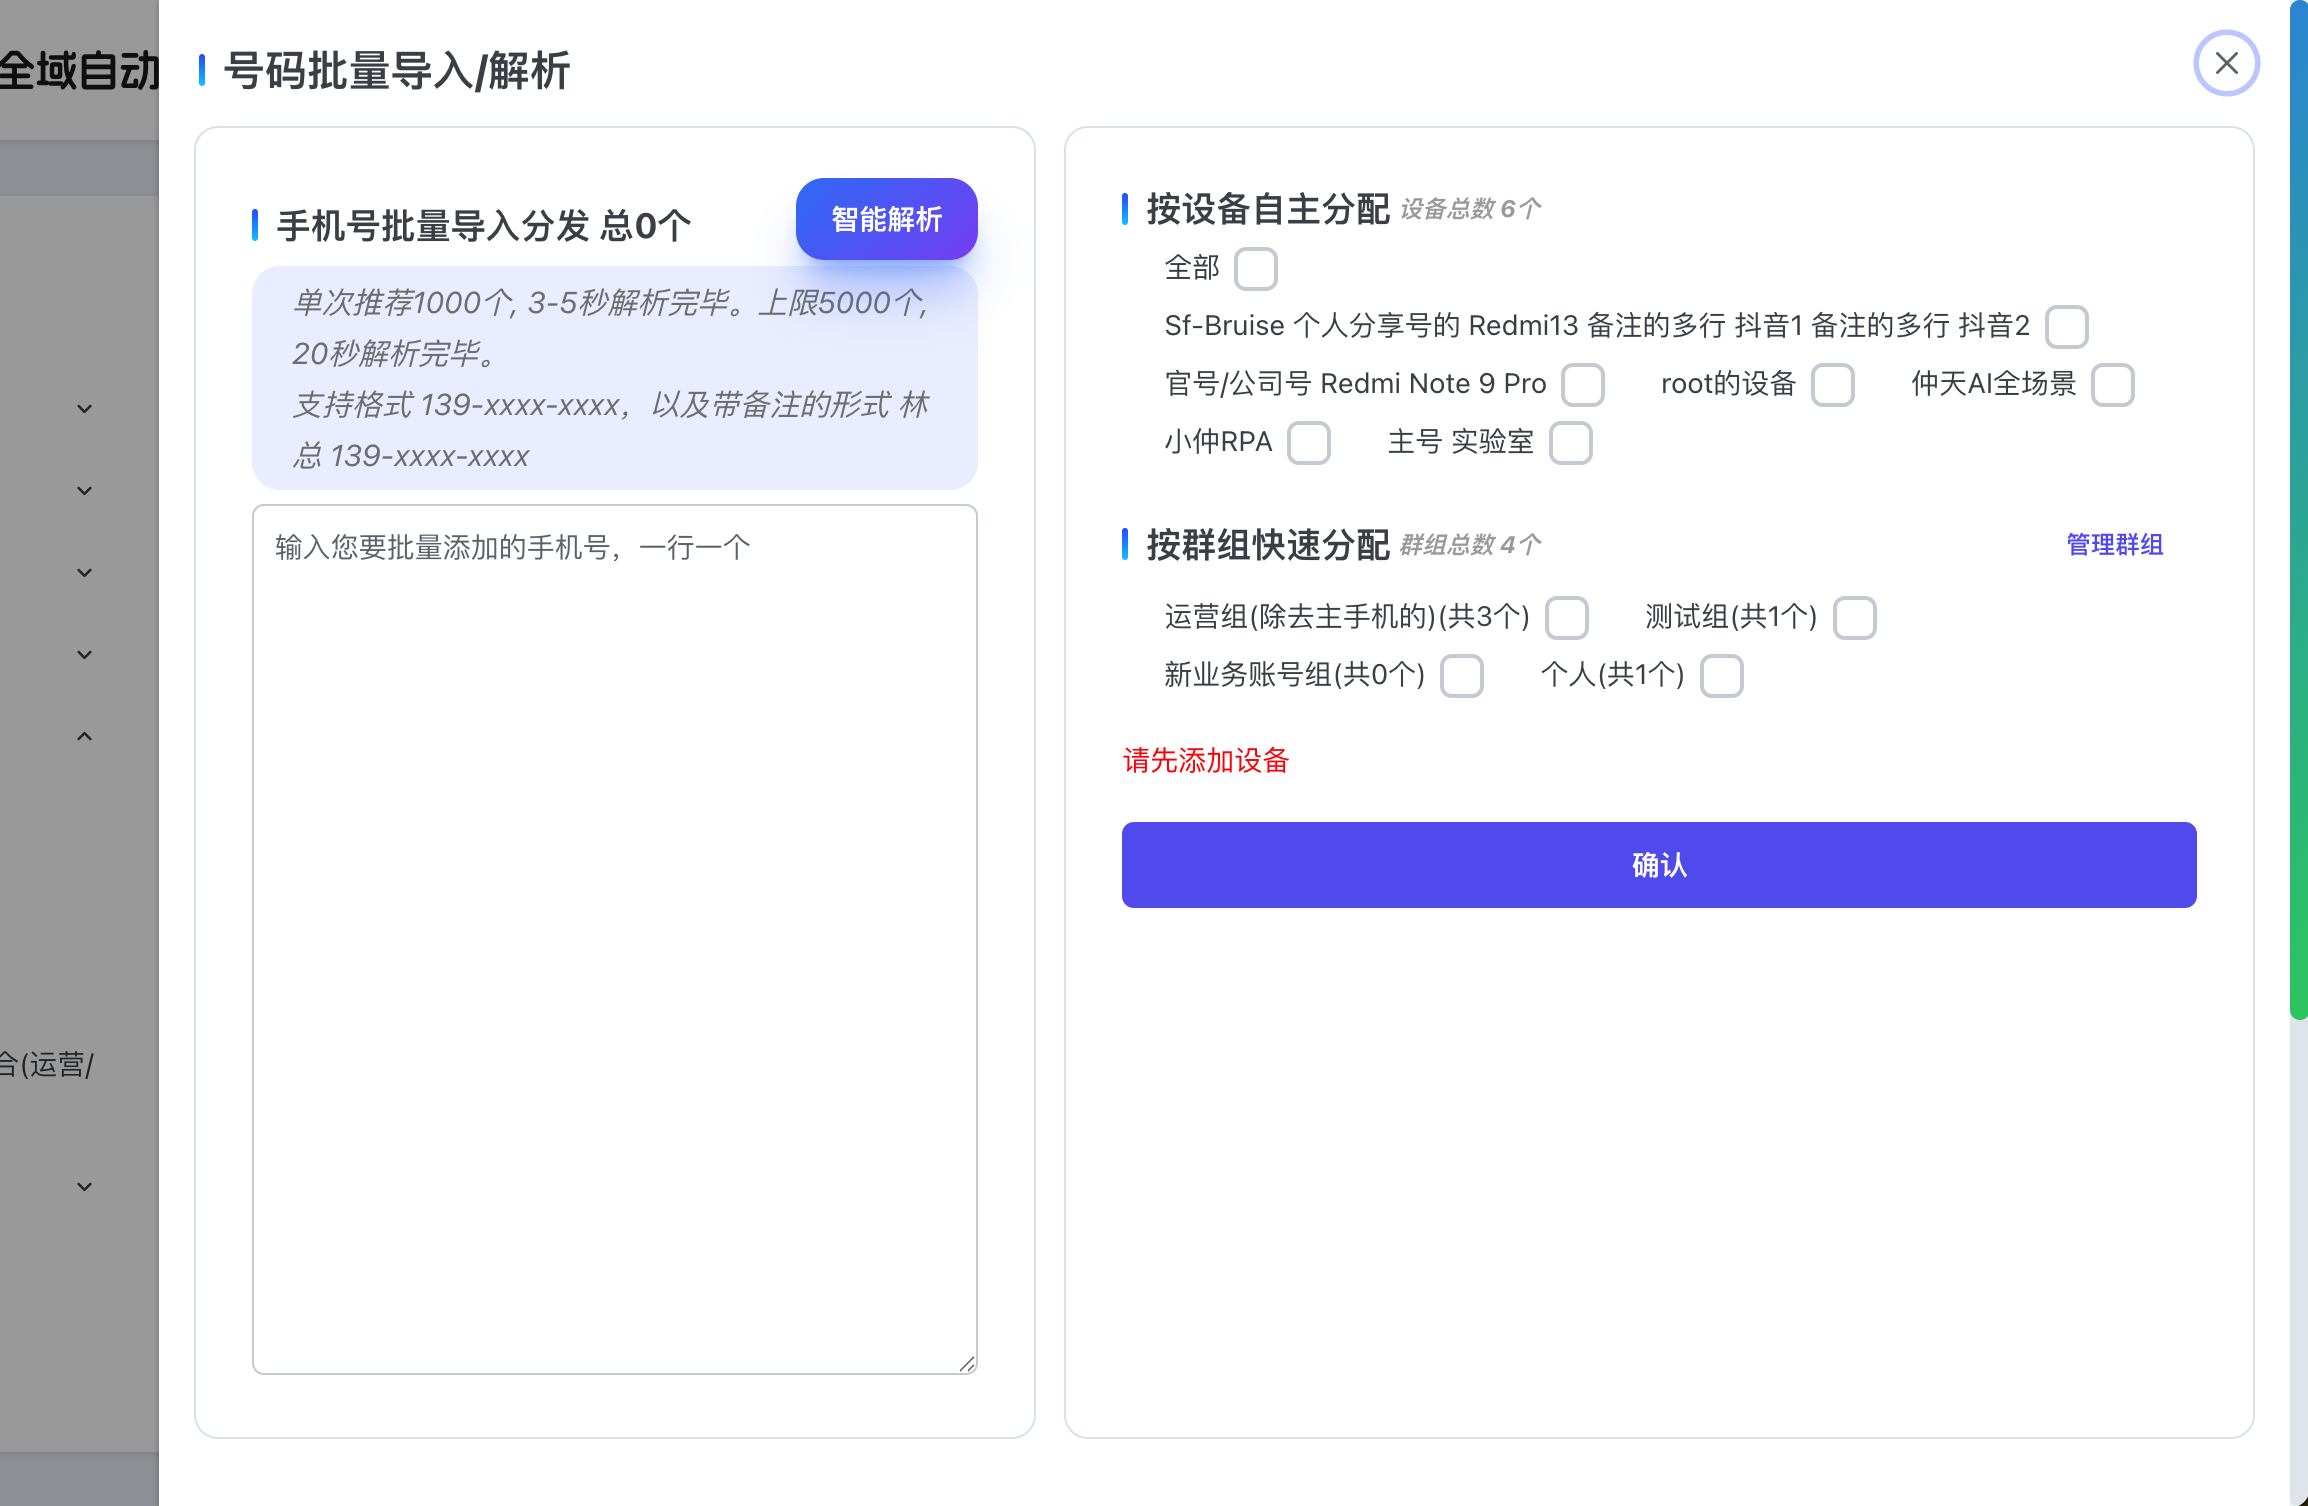The width and height of the screenshot is (2308, 1506).
Task: Click the 智能解析 button
Action: coord(886,219)
